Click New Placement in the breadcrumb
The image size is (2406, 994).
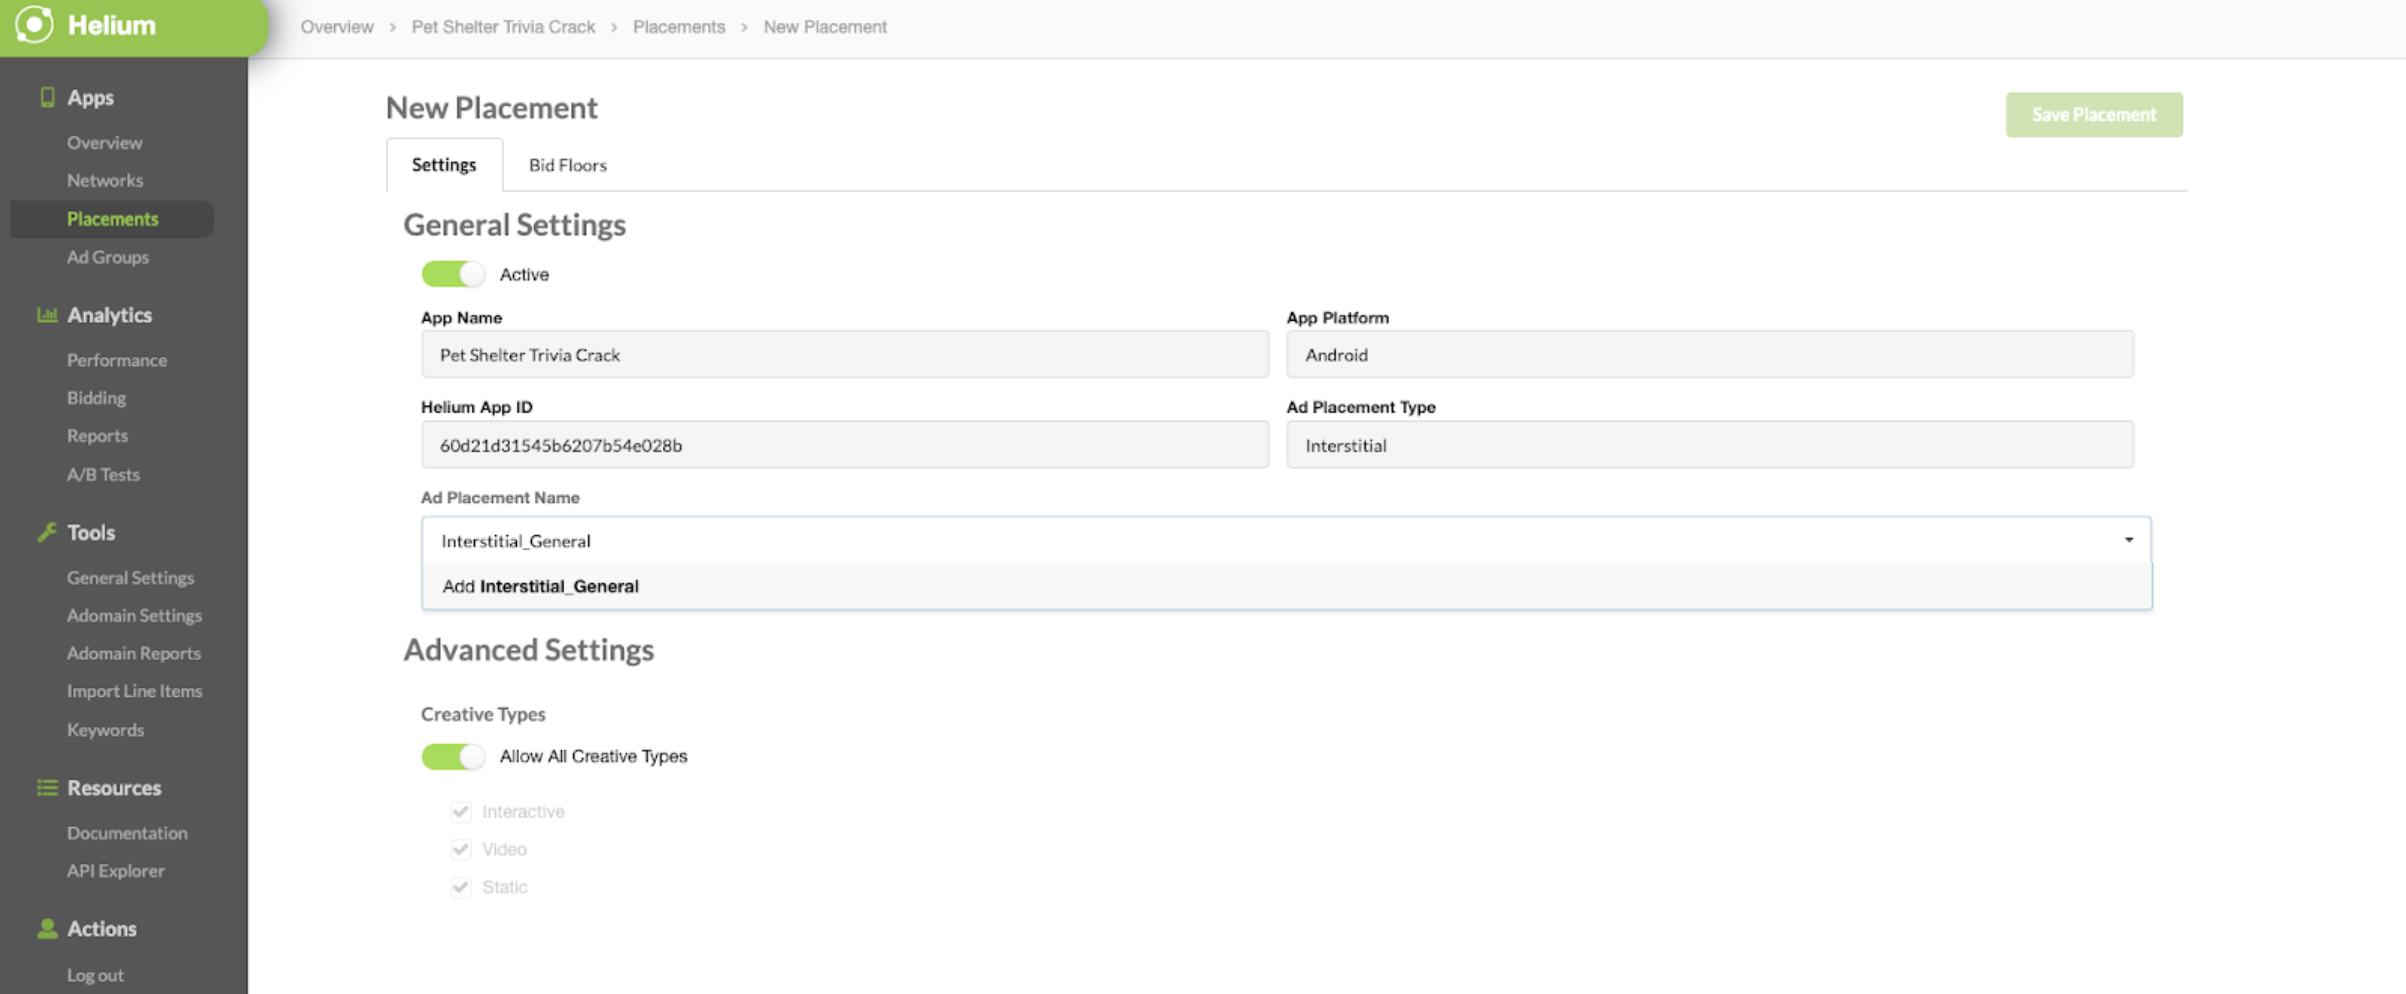click(825, 27)
